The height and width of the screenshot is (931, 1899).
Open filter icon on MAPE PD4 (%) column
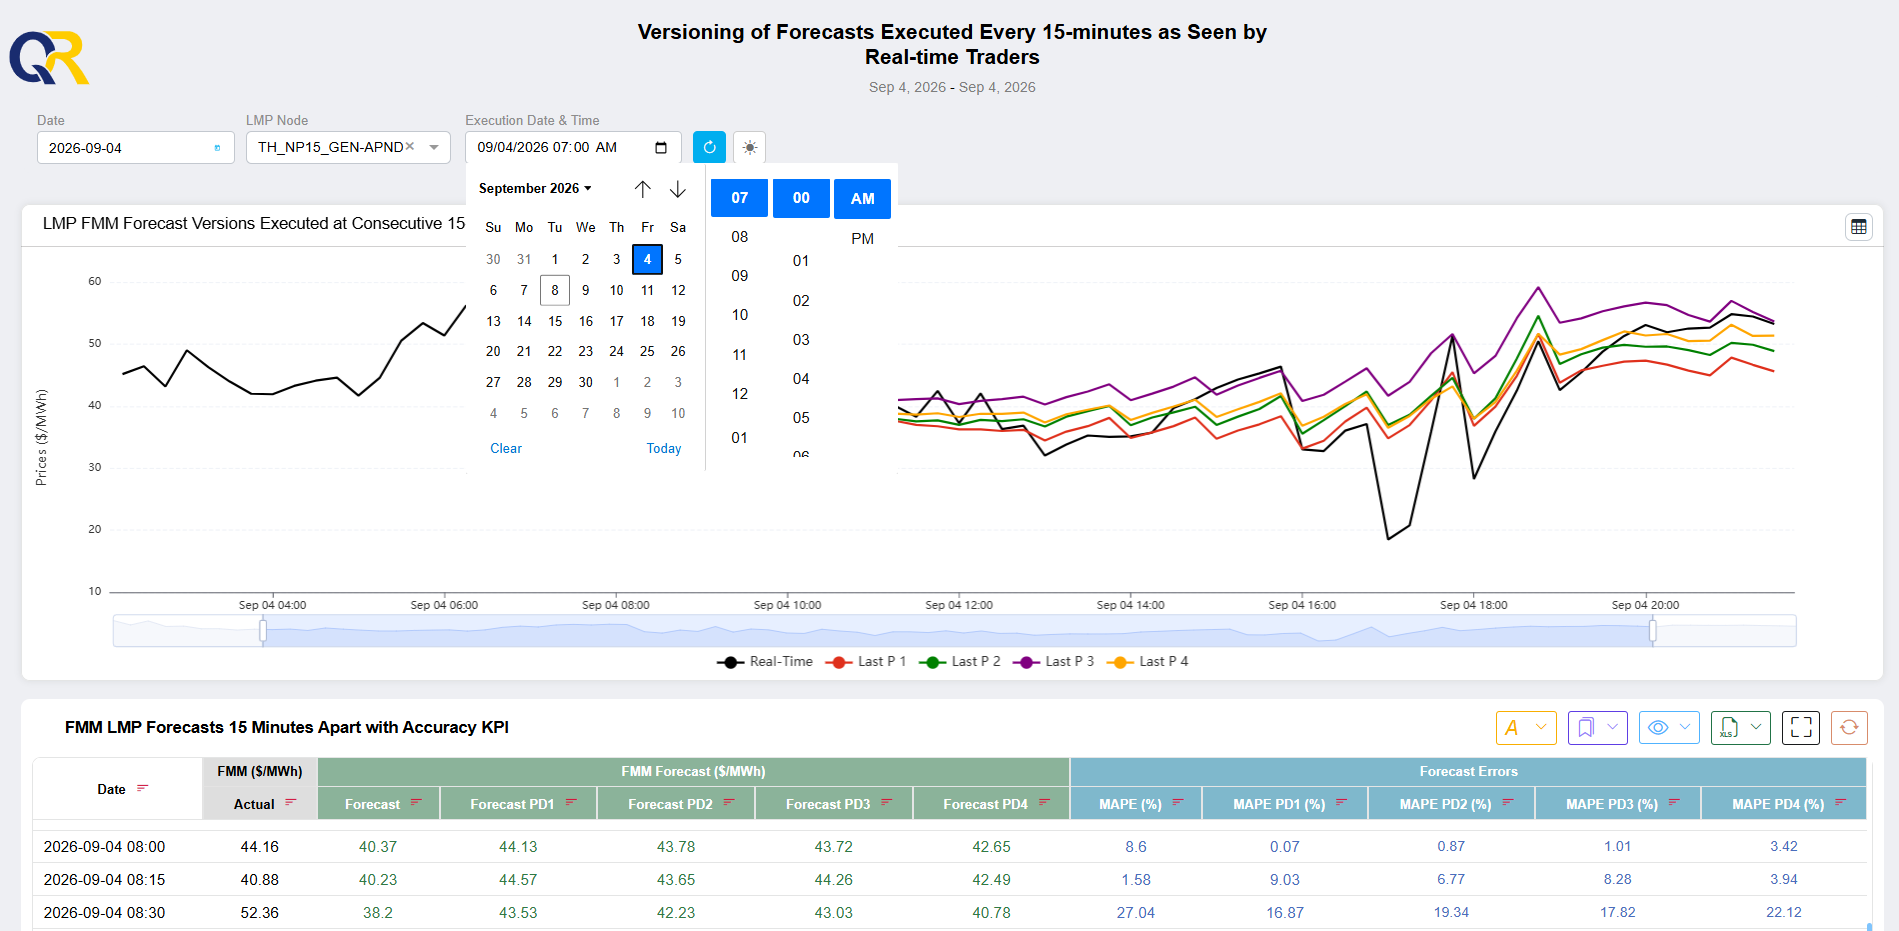click(1840, 803)
